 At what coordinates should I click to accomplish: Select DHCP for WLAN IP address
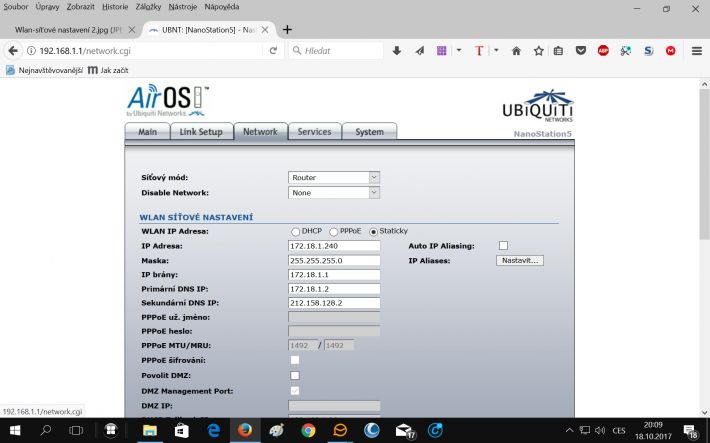(296, 232)
